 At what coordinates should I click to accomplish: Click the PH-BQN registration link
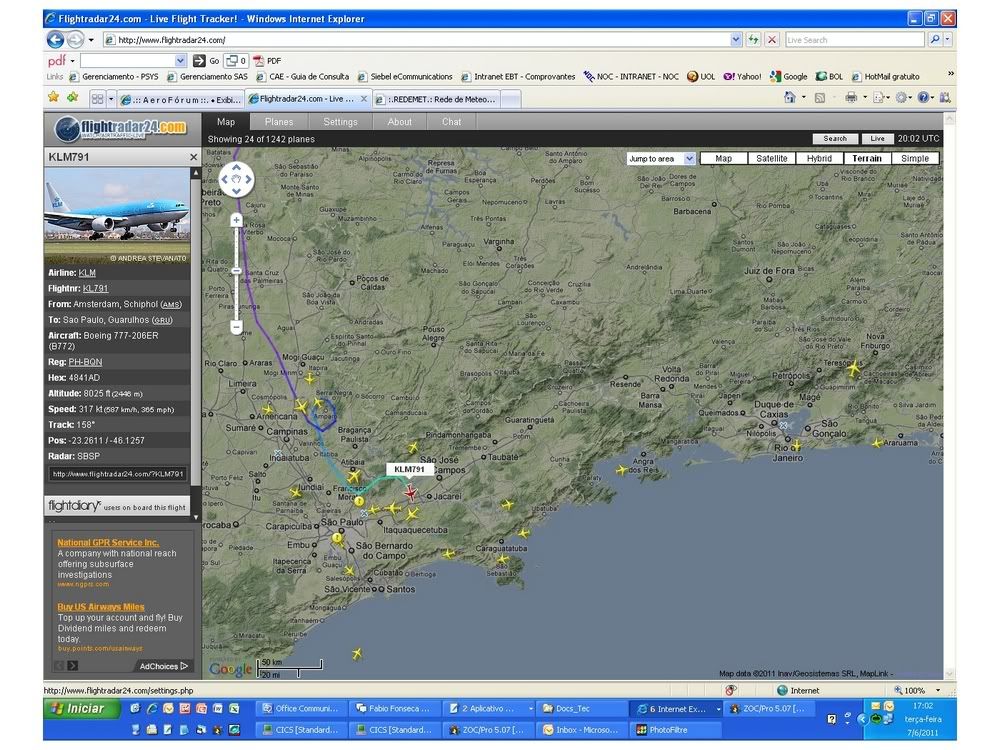point(85,362)
